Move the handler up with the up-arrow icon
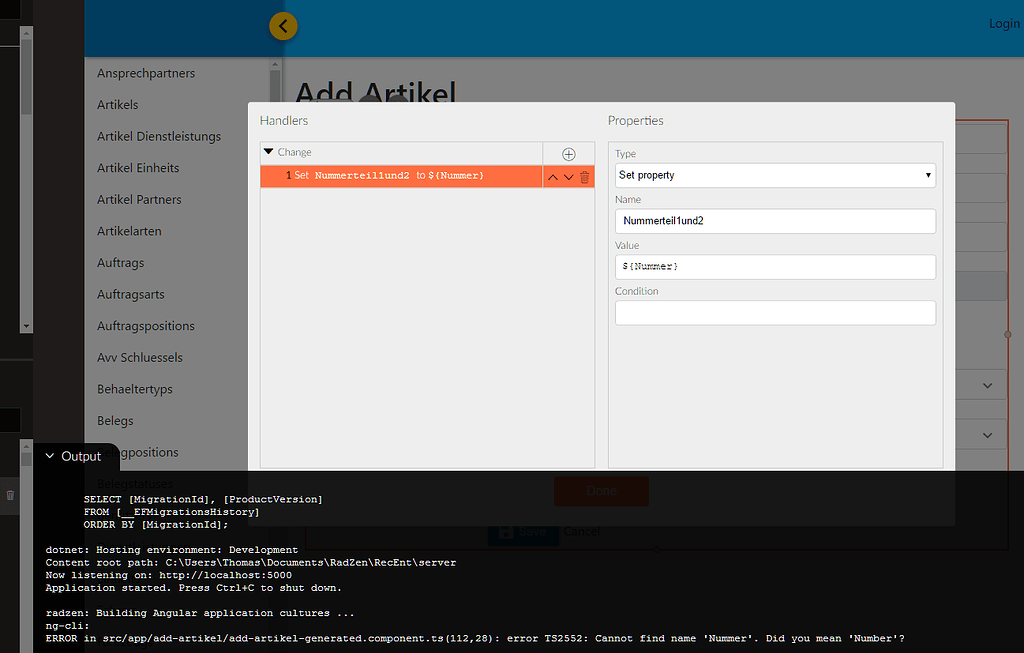The width and height of the screenshot is (1024, 653). pyautogui.click(x=552, y=176)
